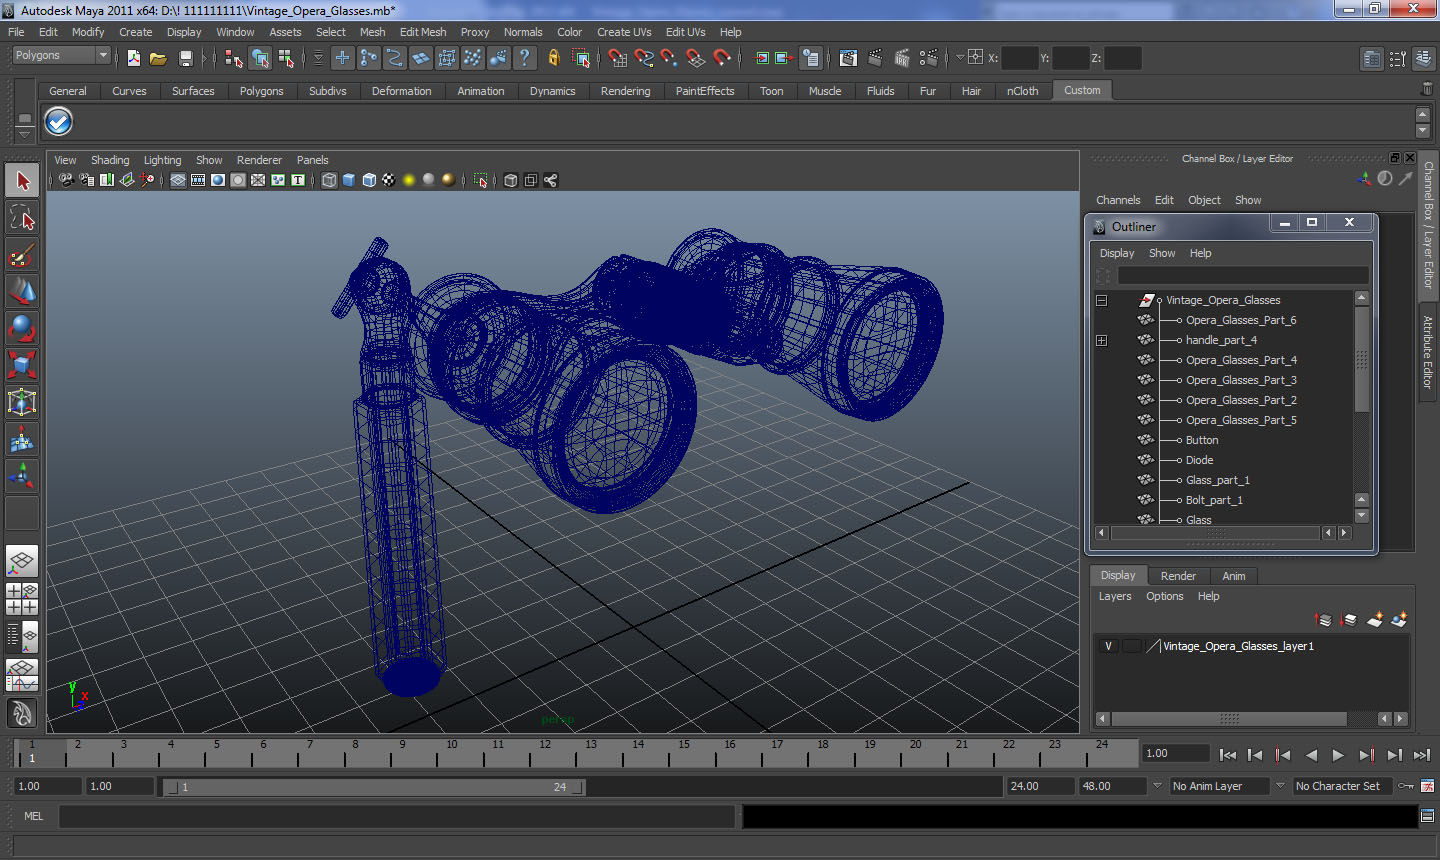Screen dimensions: 1440x860
Task: Open the Anim layer tab
Action: [1234, 576]
